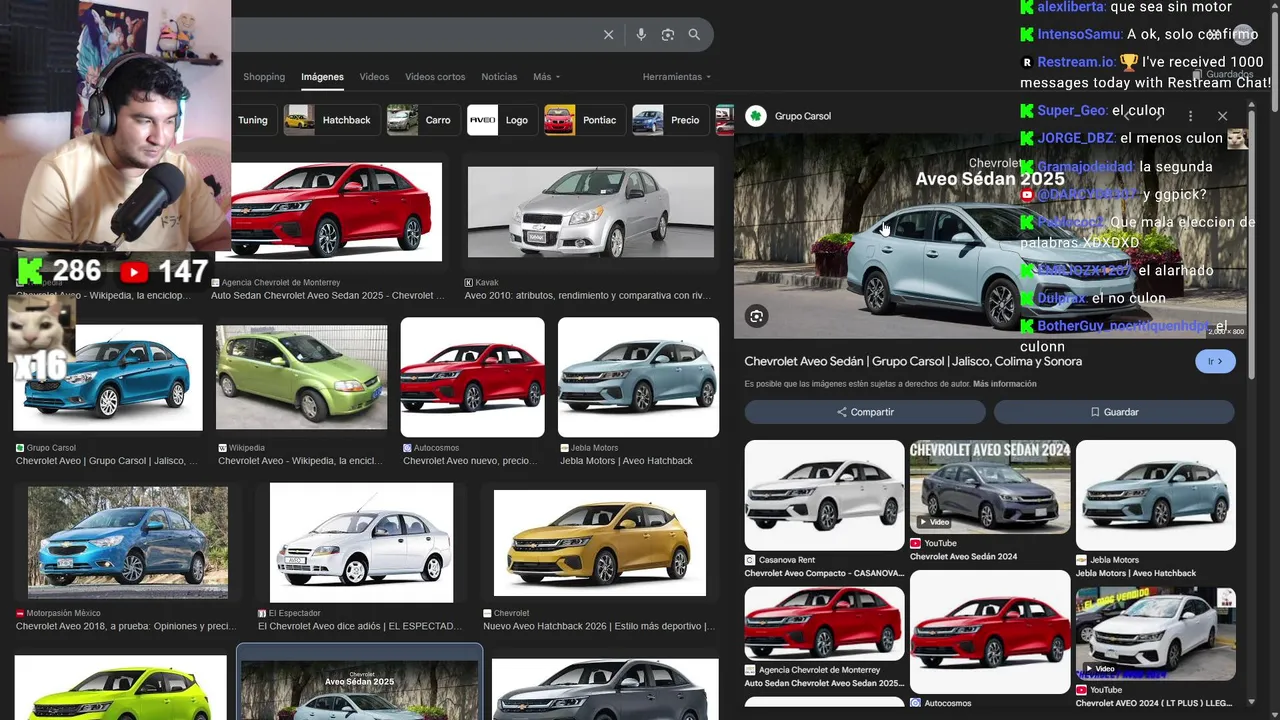Click the Compartir button

(865, 412)
